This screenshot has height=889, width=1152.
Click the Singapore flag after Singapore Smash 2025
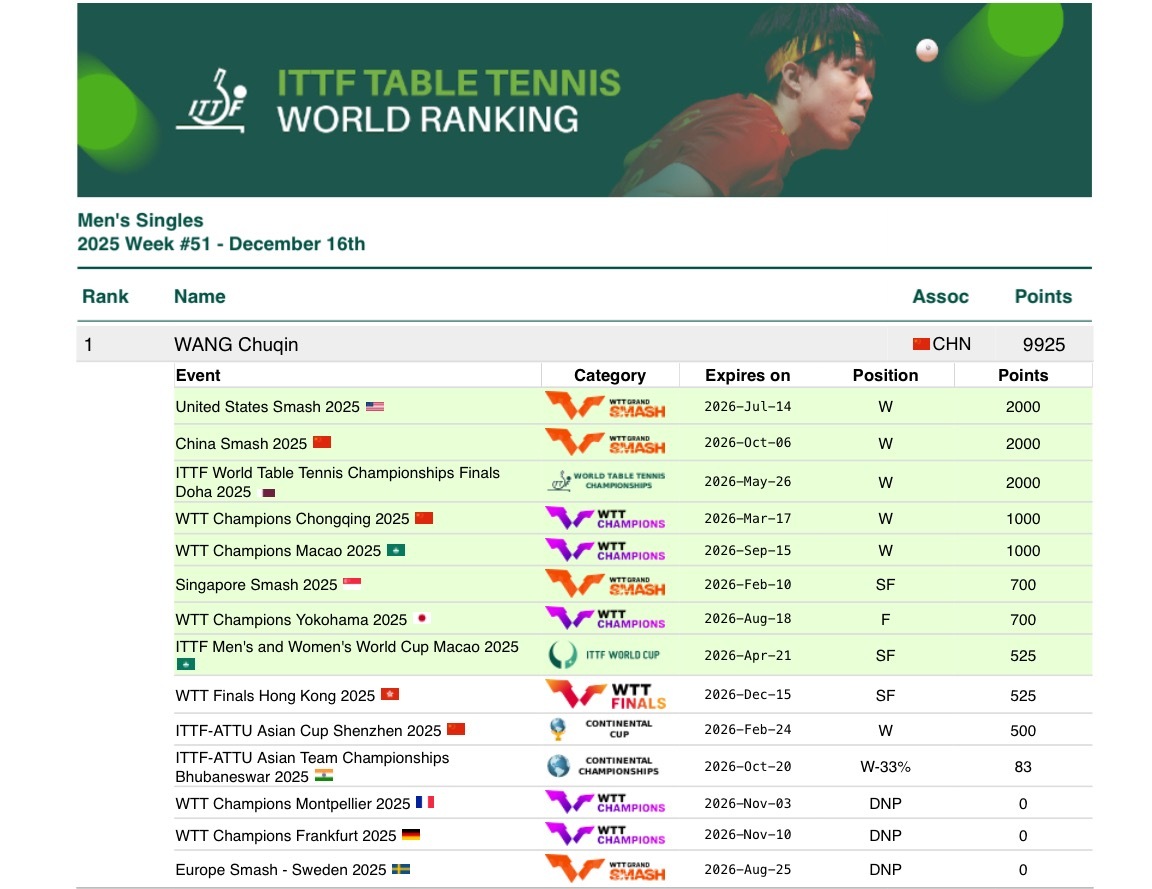coord(352,584)
